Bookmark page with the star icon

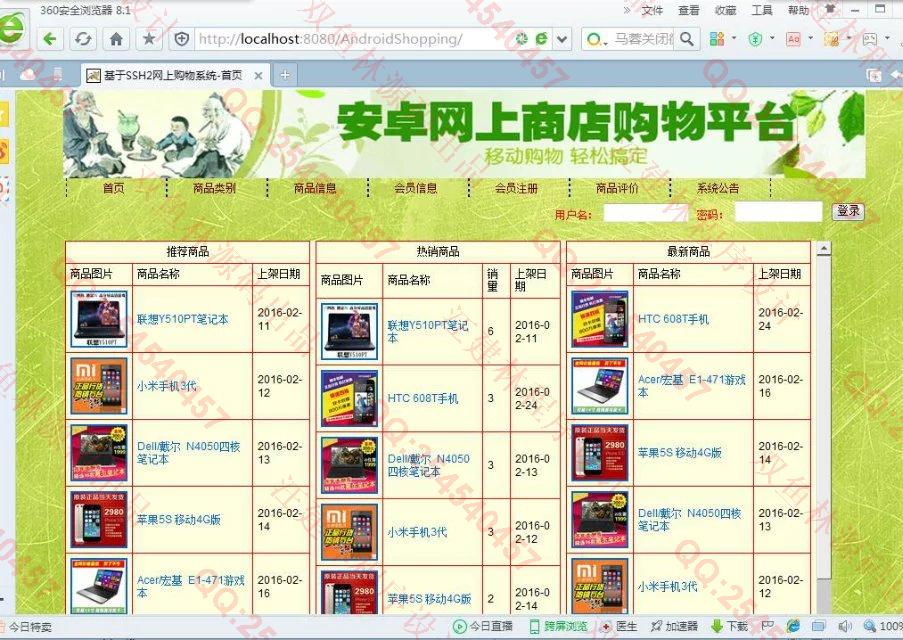coord(149,39)
